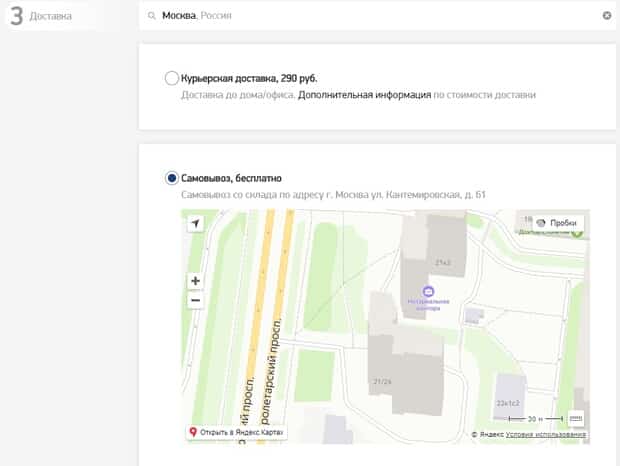The image size is (620, 466).
Task: Open map in Яндекс Картах
Action: (237, 433)
